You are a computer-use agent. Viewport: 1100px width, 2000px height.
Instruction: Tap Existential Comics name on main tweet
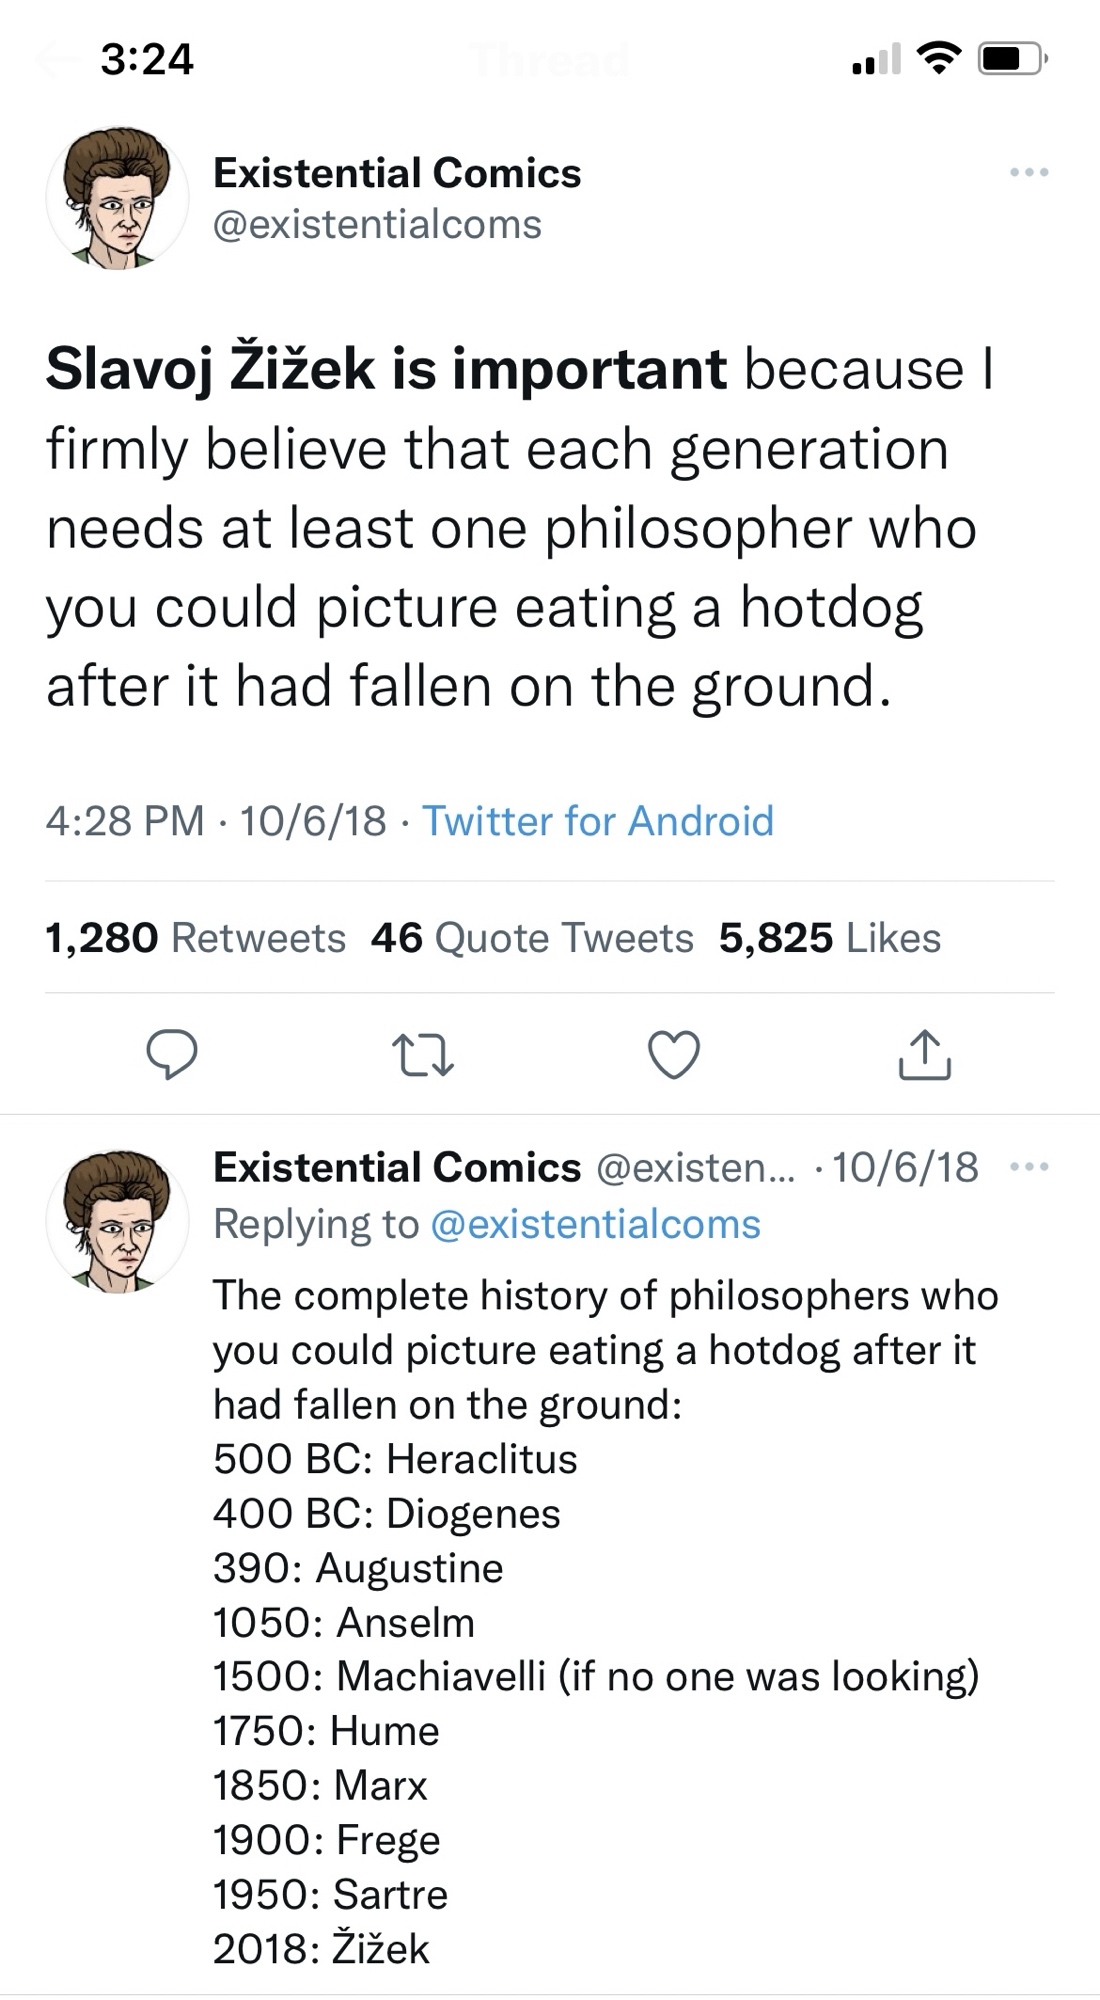[x=397, y=173]
